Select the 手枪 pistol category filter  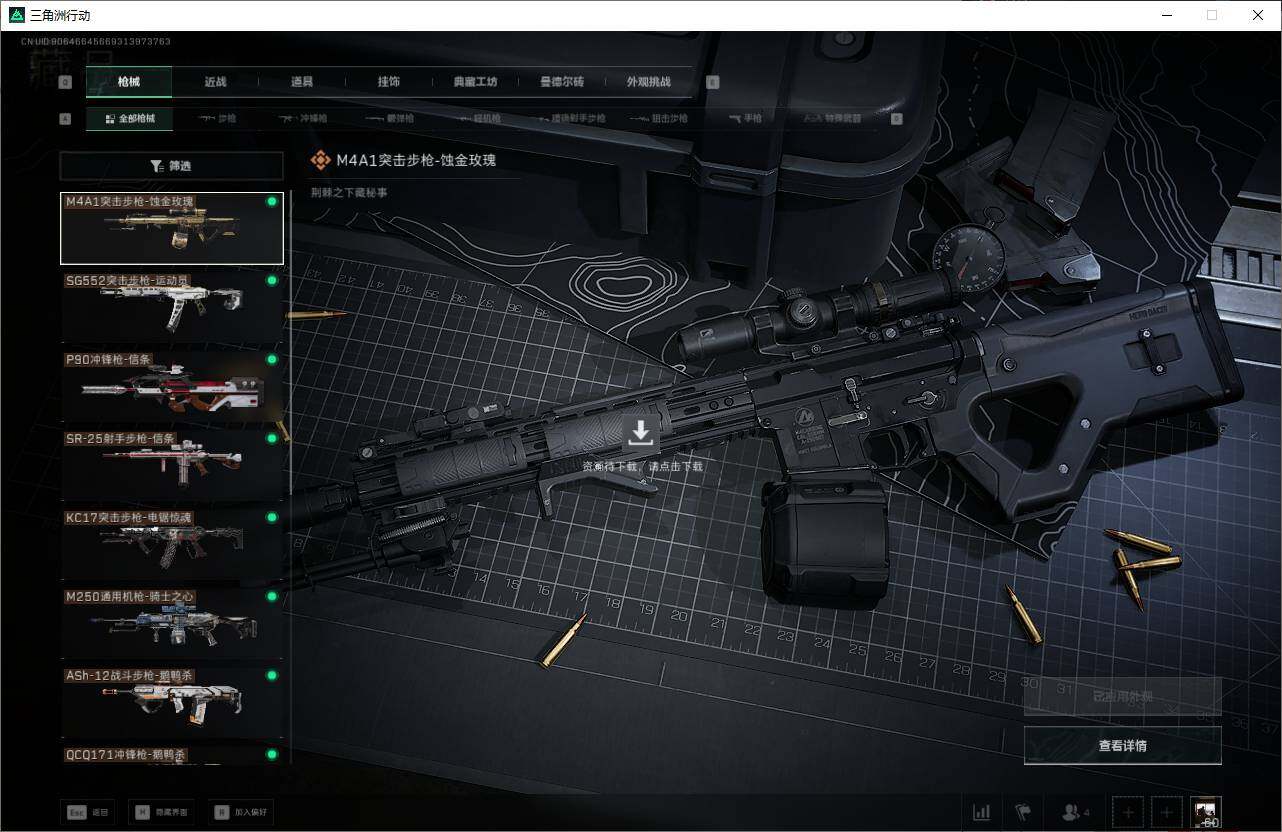tap(745, 118)
